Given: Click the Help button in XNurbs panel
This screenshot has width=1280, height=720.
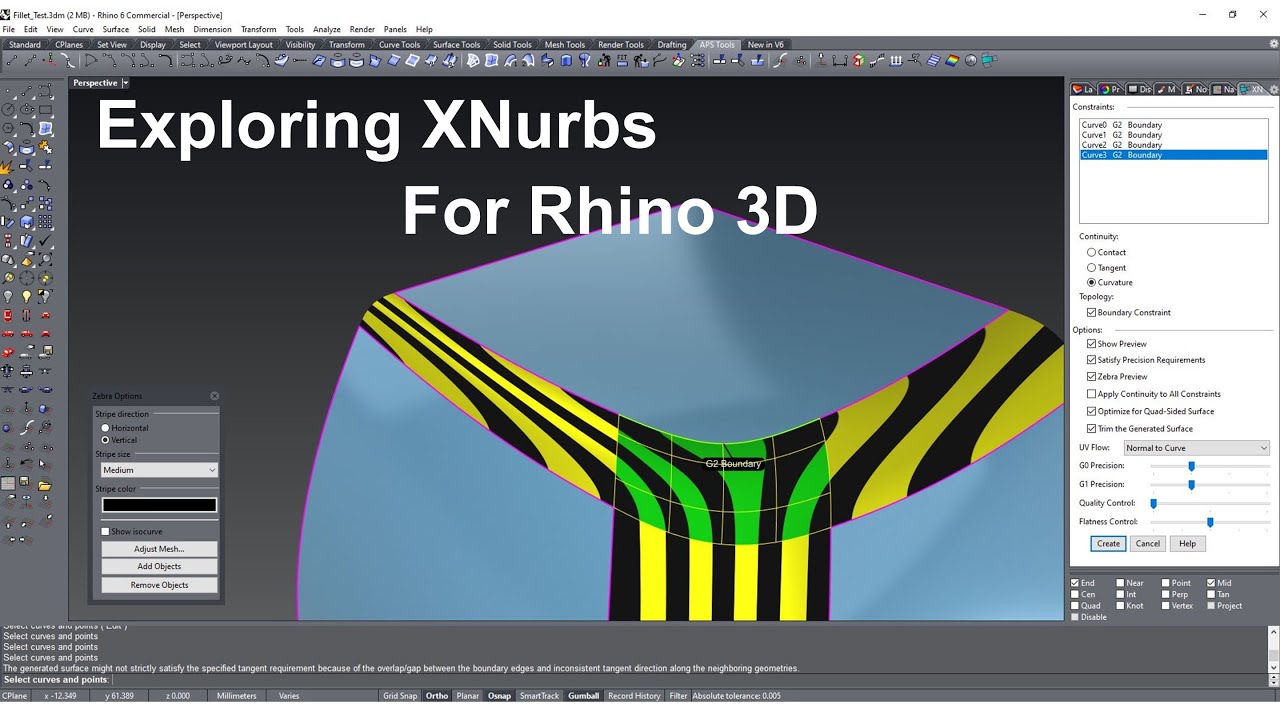Looking at the screenshot, I should point(1187,544).
